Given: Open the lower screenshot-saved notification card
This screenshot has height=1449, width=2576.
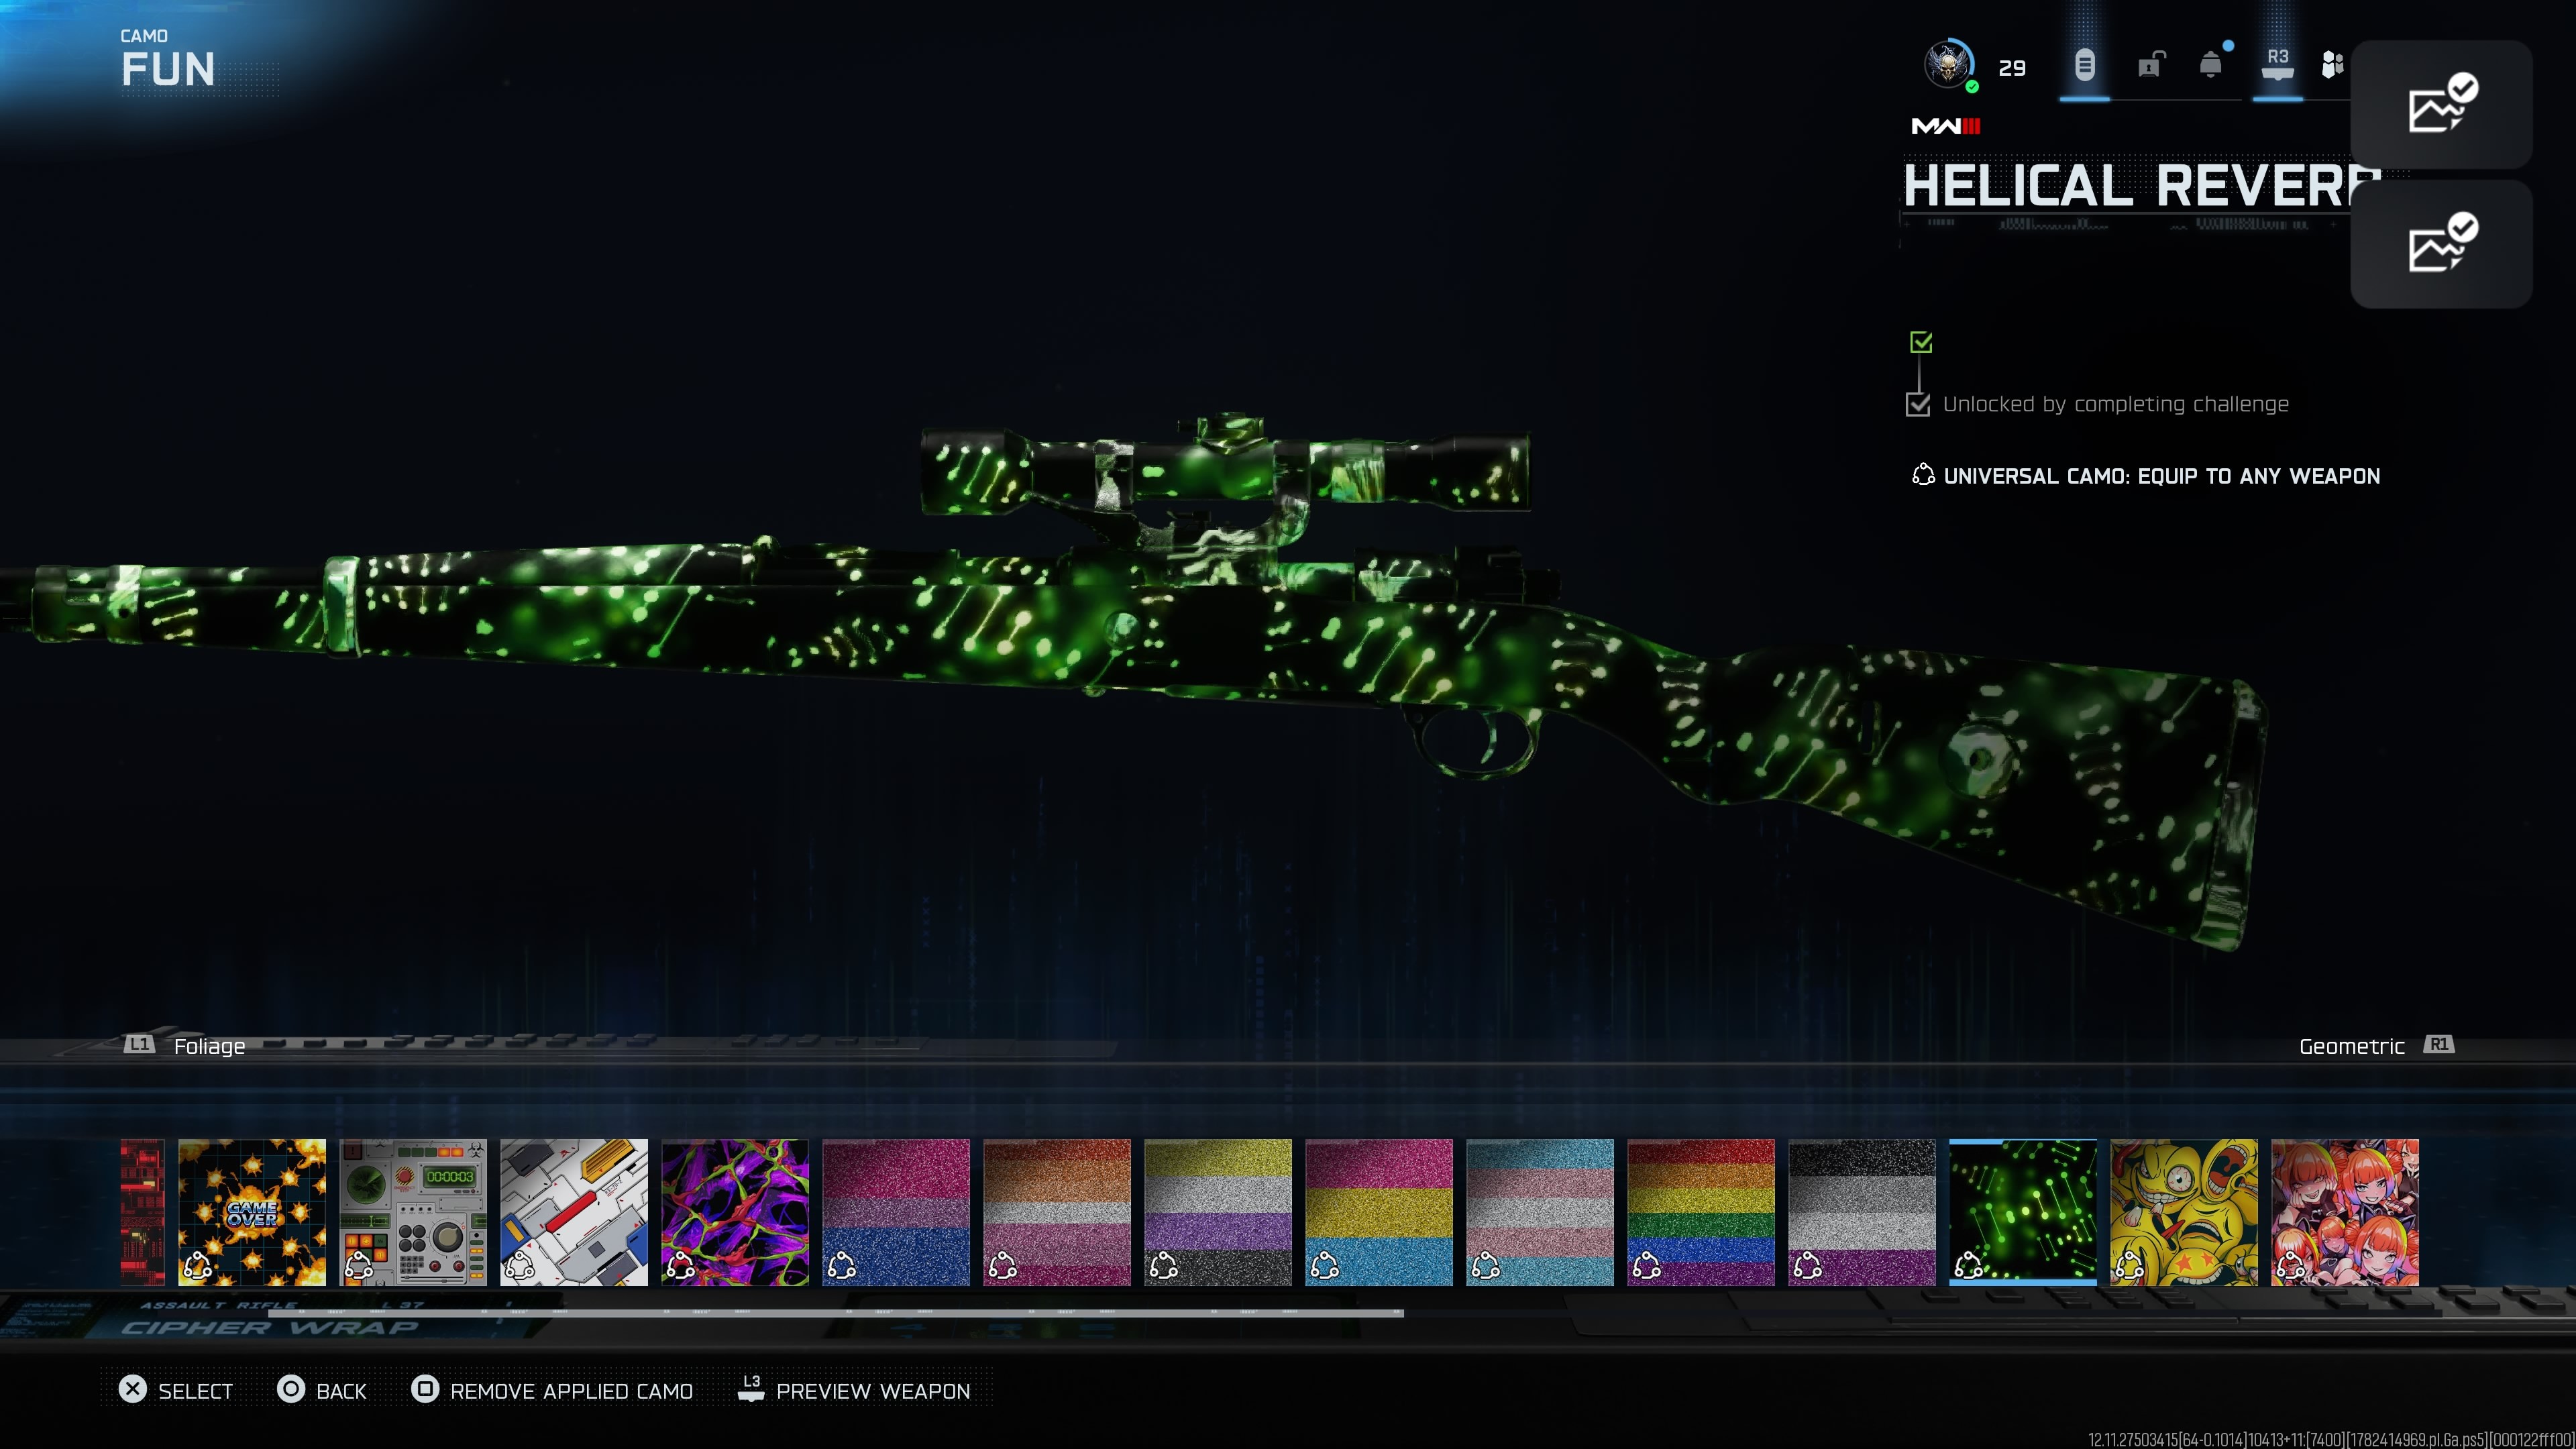Looking at the screenshot, I should point(2441,244).
